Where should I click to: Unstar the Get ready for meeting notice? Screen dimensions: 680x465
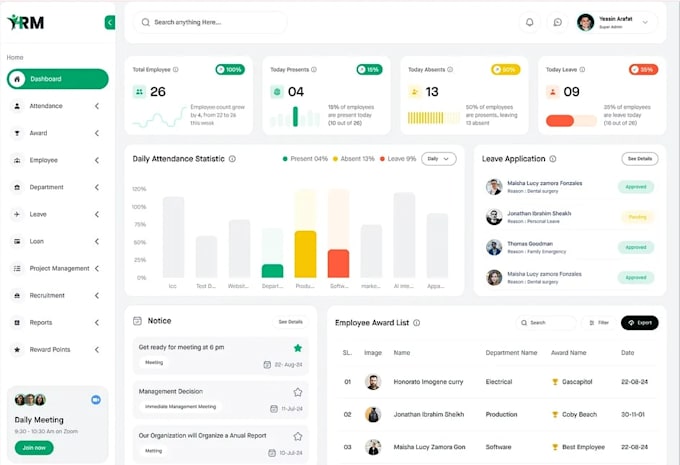coord(298,348)
